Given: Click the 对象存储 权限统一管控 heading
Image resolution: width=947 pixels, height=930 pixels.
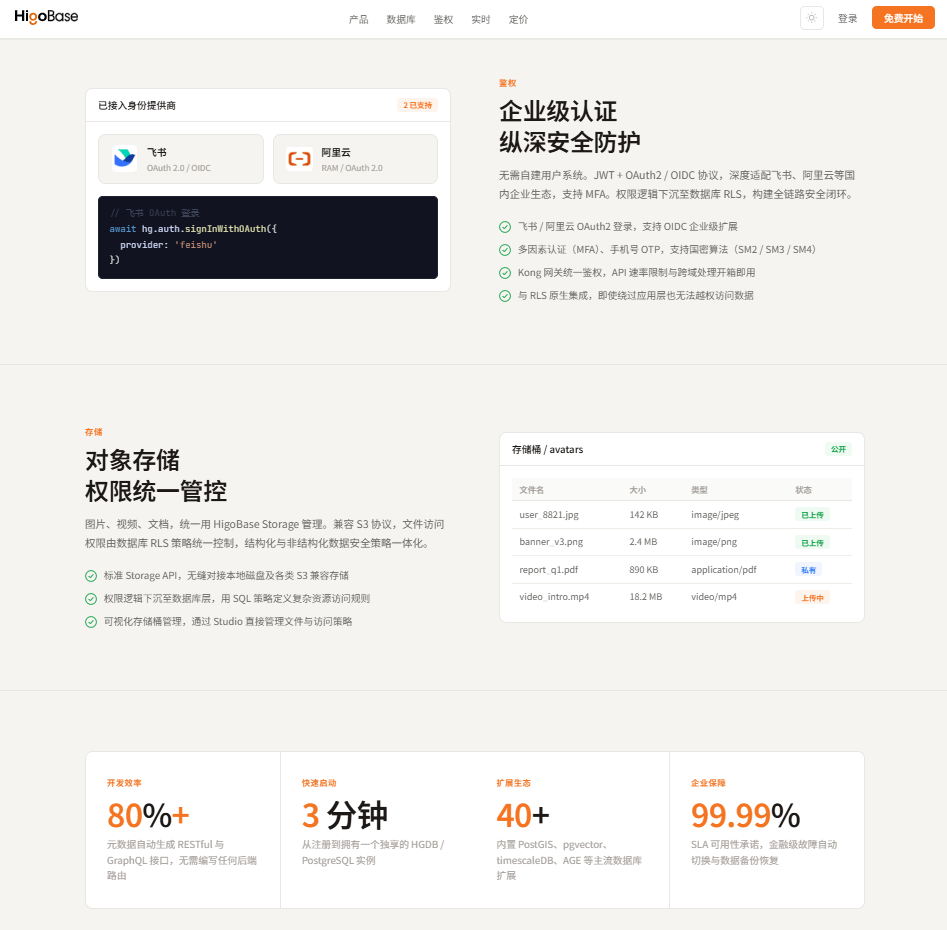Looking at the screenshot, I should pyautogui.click(x=156, y=476).
